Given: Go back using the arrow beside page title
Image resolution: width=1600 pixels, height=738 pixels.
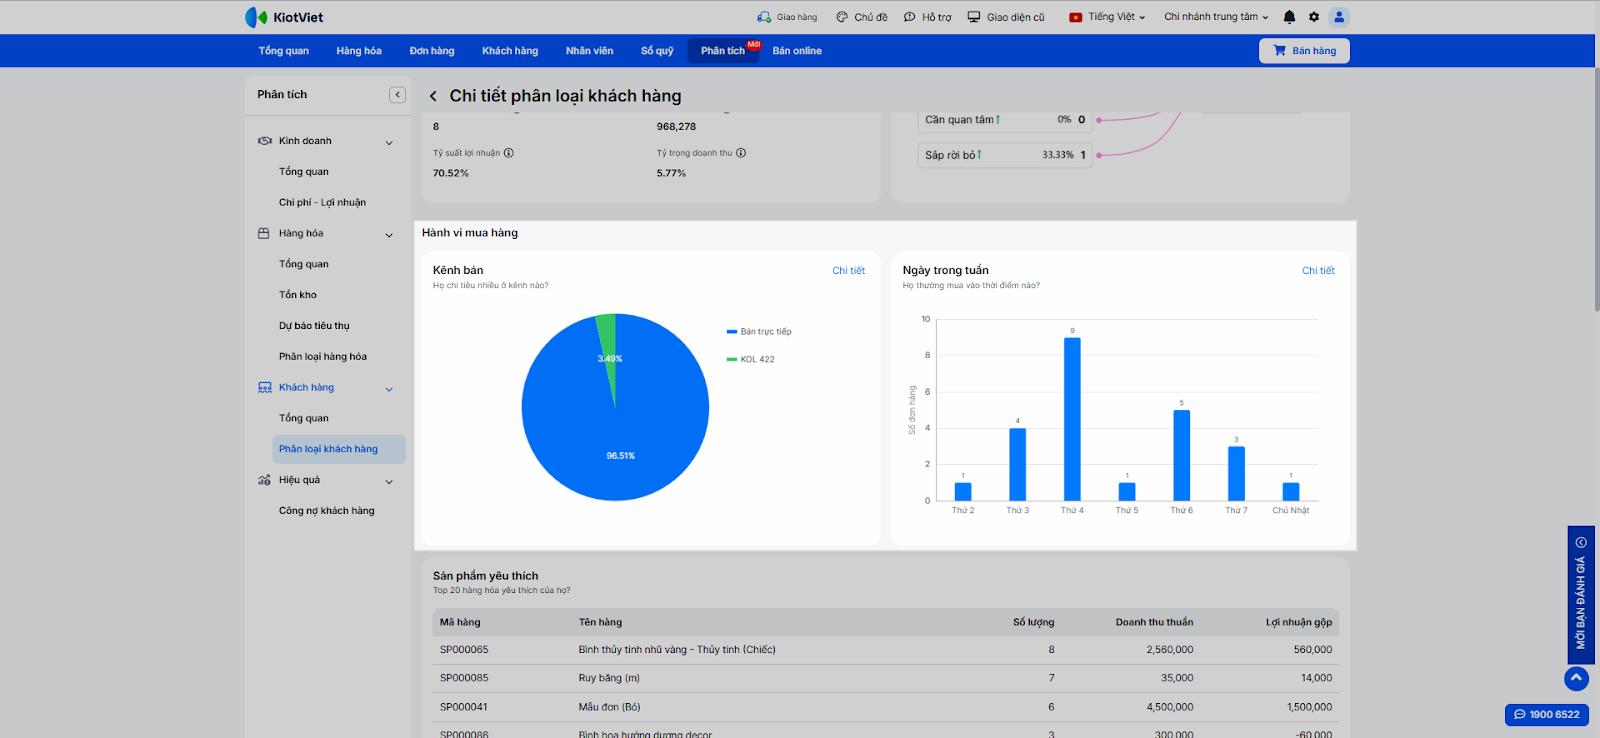Looking at the screenshot, I should (433, 96).
